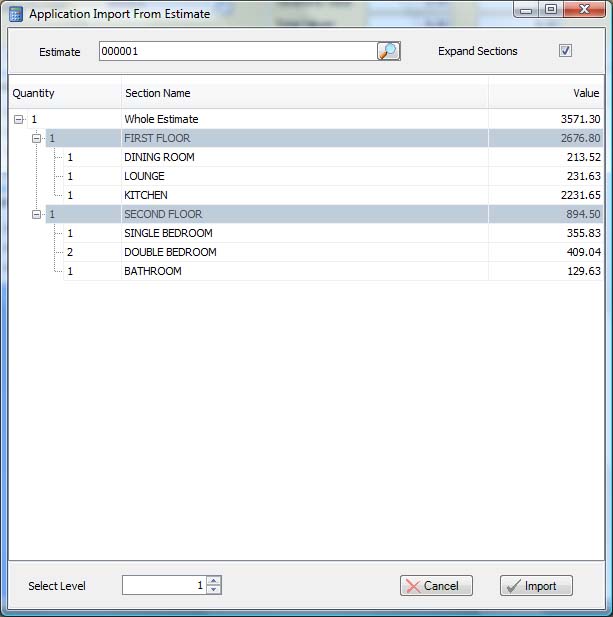Click the Estimate number input field
This screenshot has width=613, height=617.
pos(237,51)
